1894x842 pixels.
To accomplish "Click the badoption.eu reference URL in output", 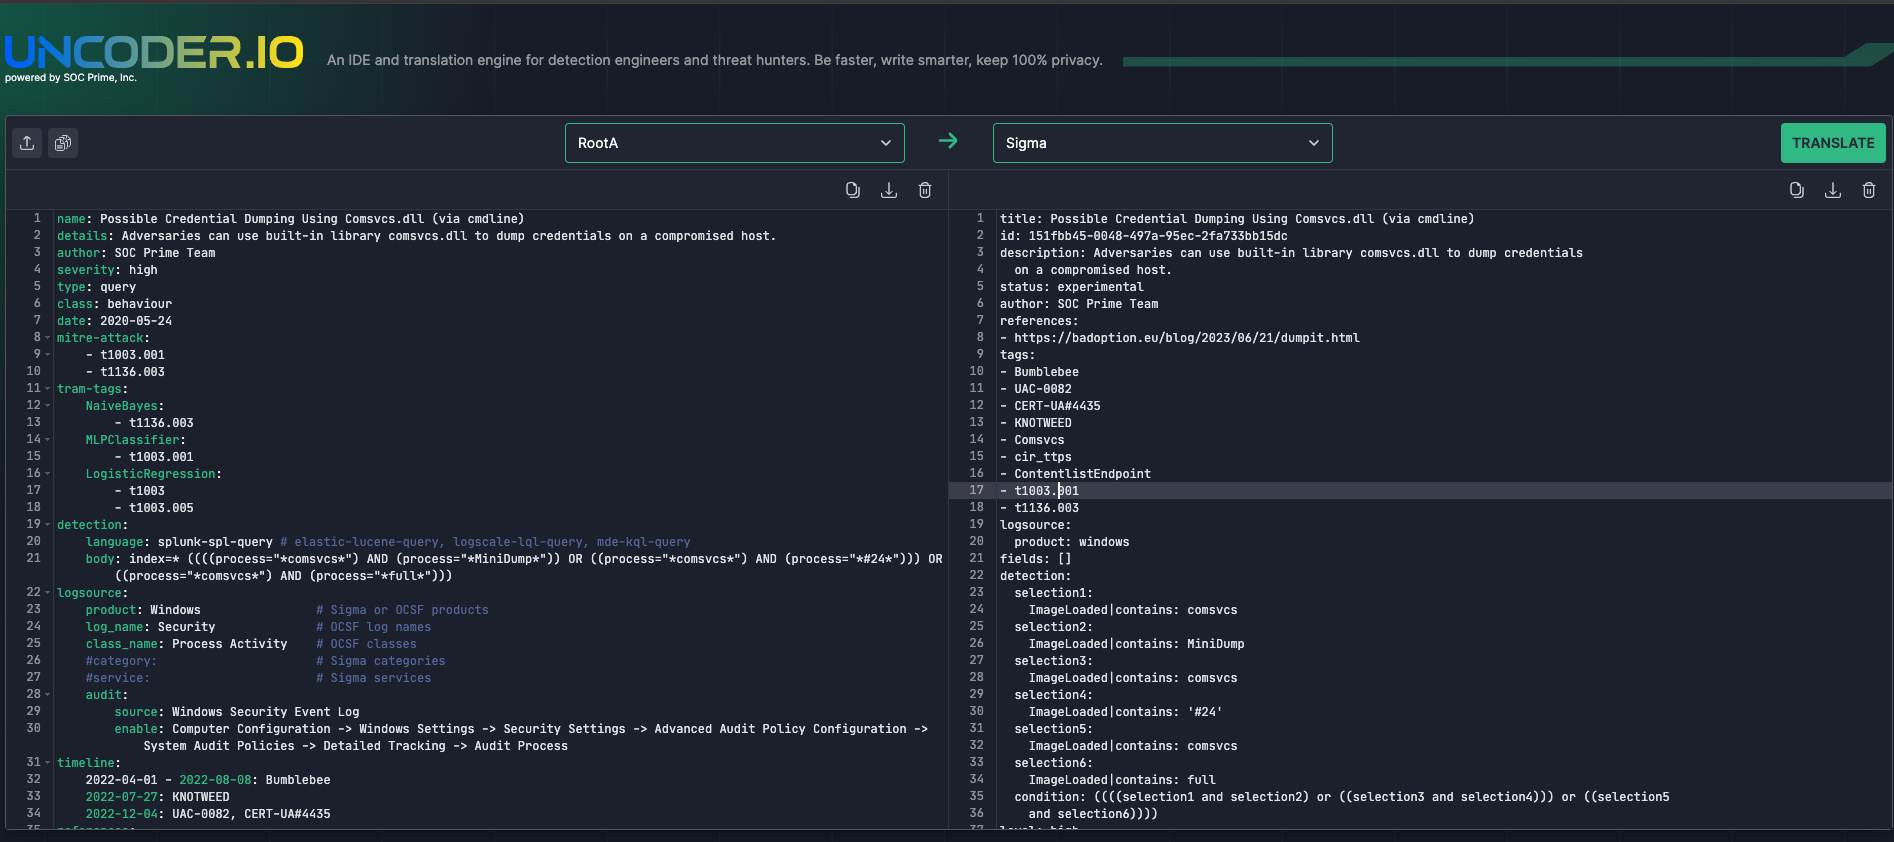I will tap(1187, 338).
